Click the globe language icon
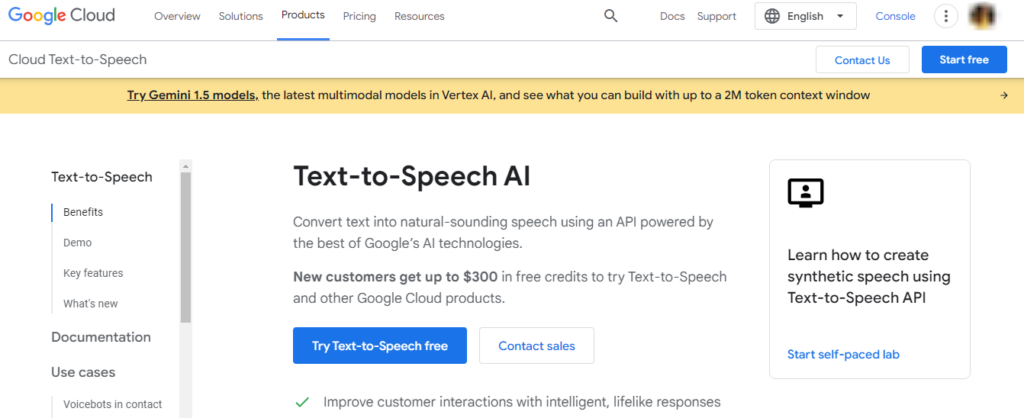The height and width of the screenshot is (418, 1024). point(772,16)
